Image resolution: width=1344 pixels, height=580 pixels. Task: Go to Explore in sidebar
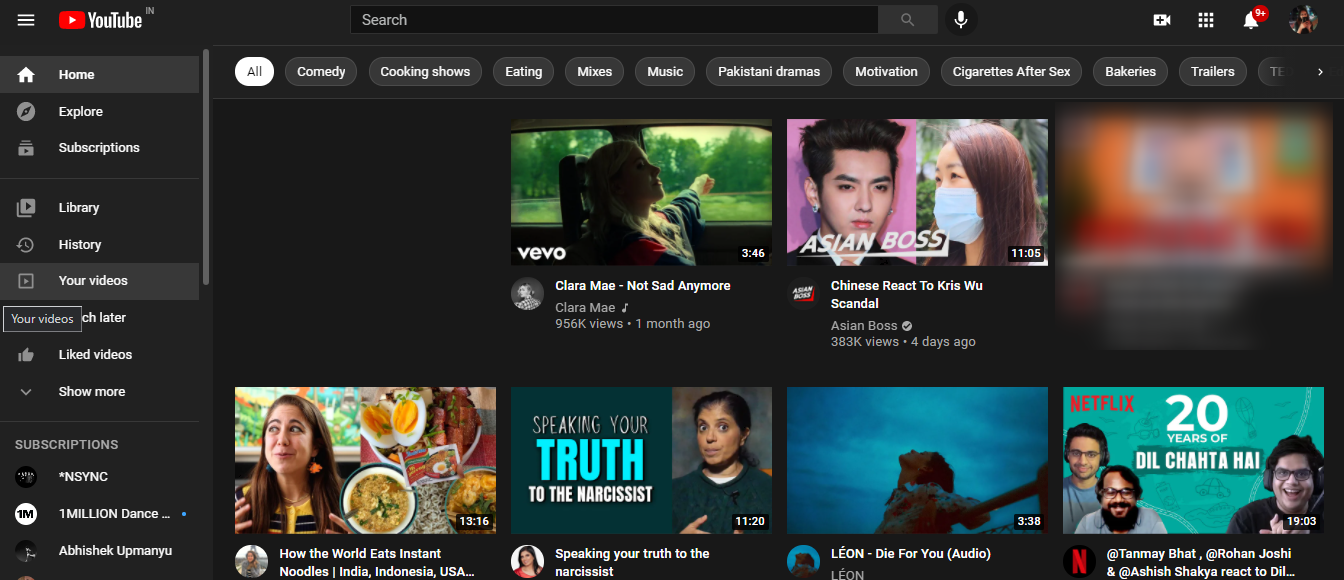[x=80, y=111]
